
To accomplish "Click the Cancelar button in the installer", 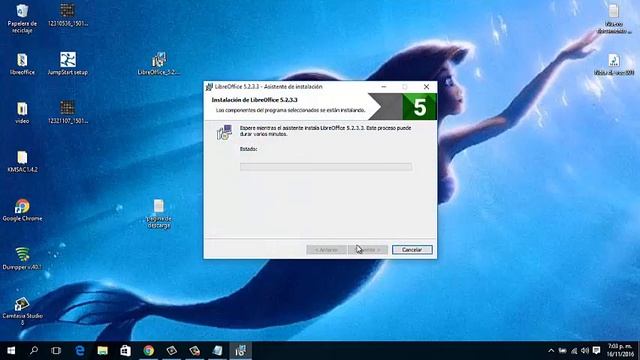I will (412, 249).
